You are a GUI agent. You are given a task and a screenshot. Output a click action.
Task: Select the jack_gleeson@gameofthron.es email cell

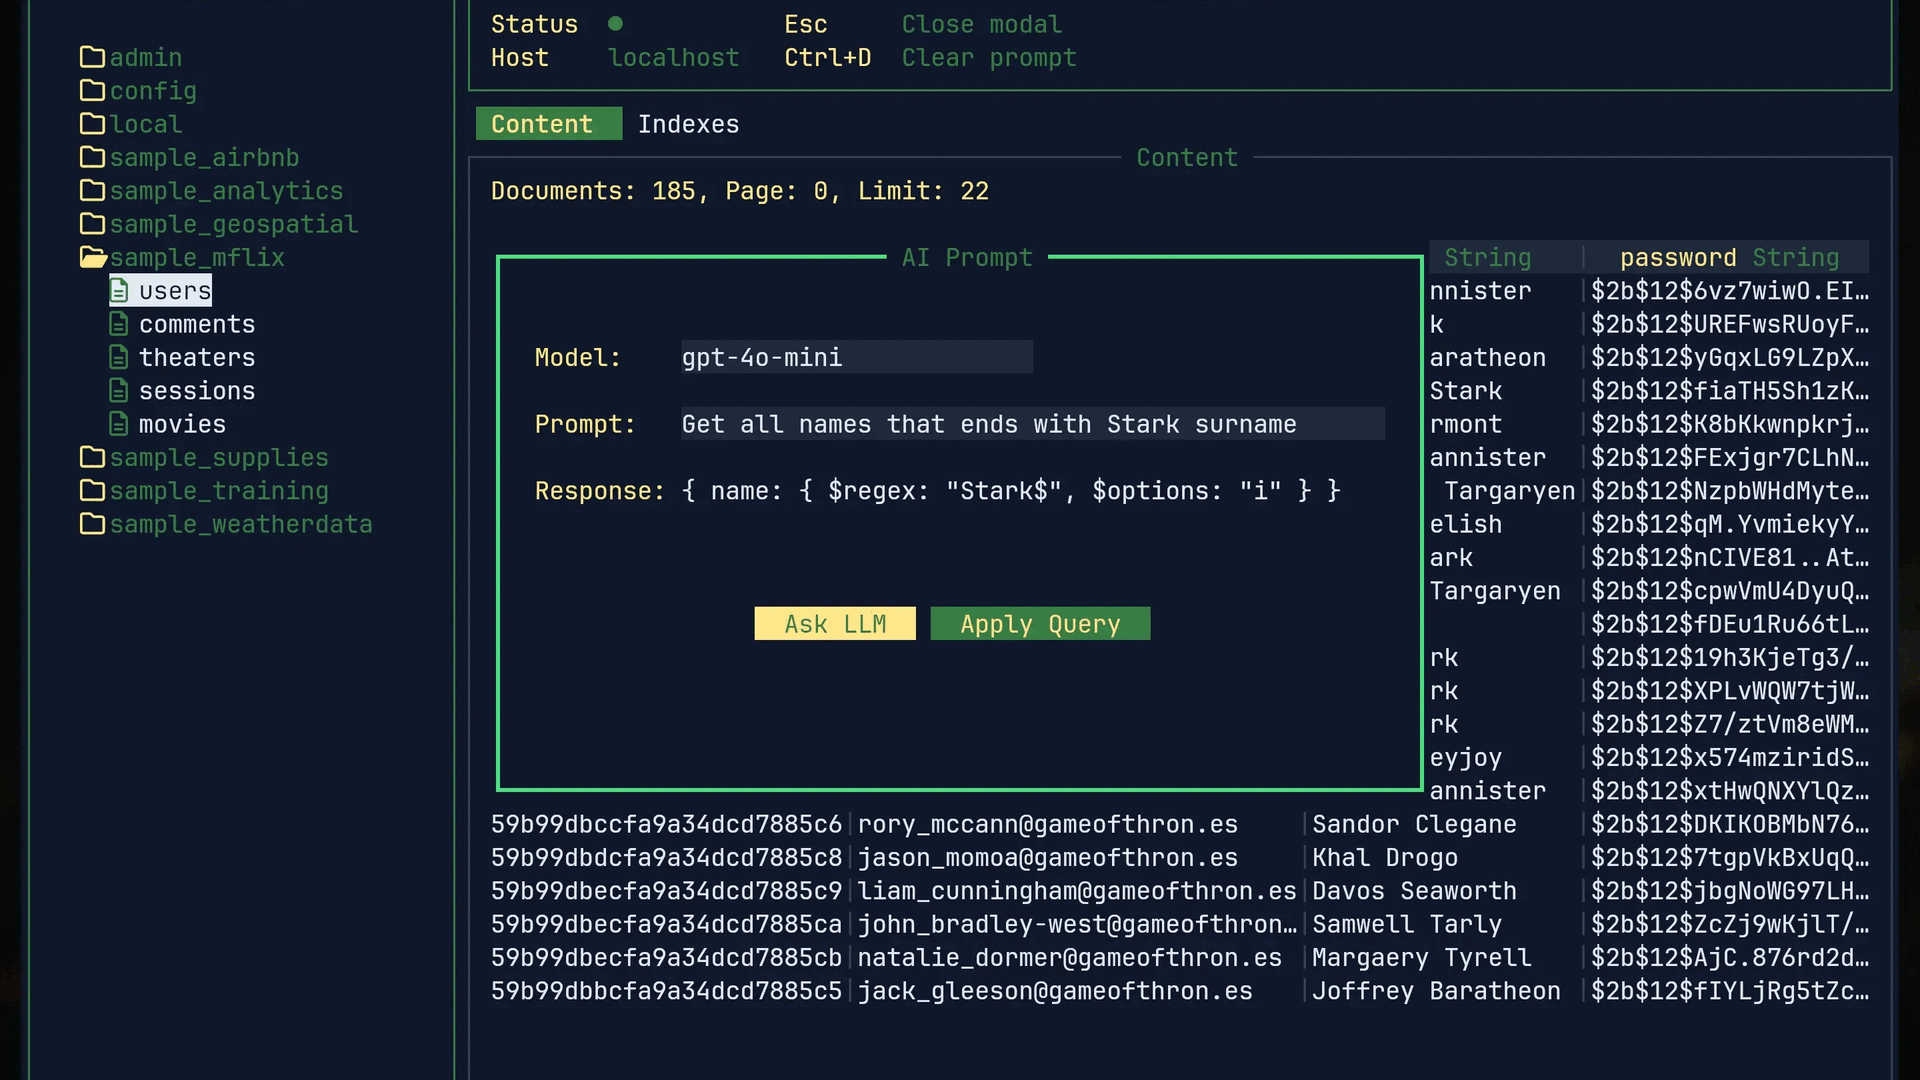click(x=1055, y=990)
